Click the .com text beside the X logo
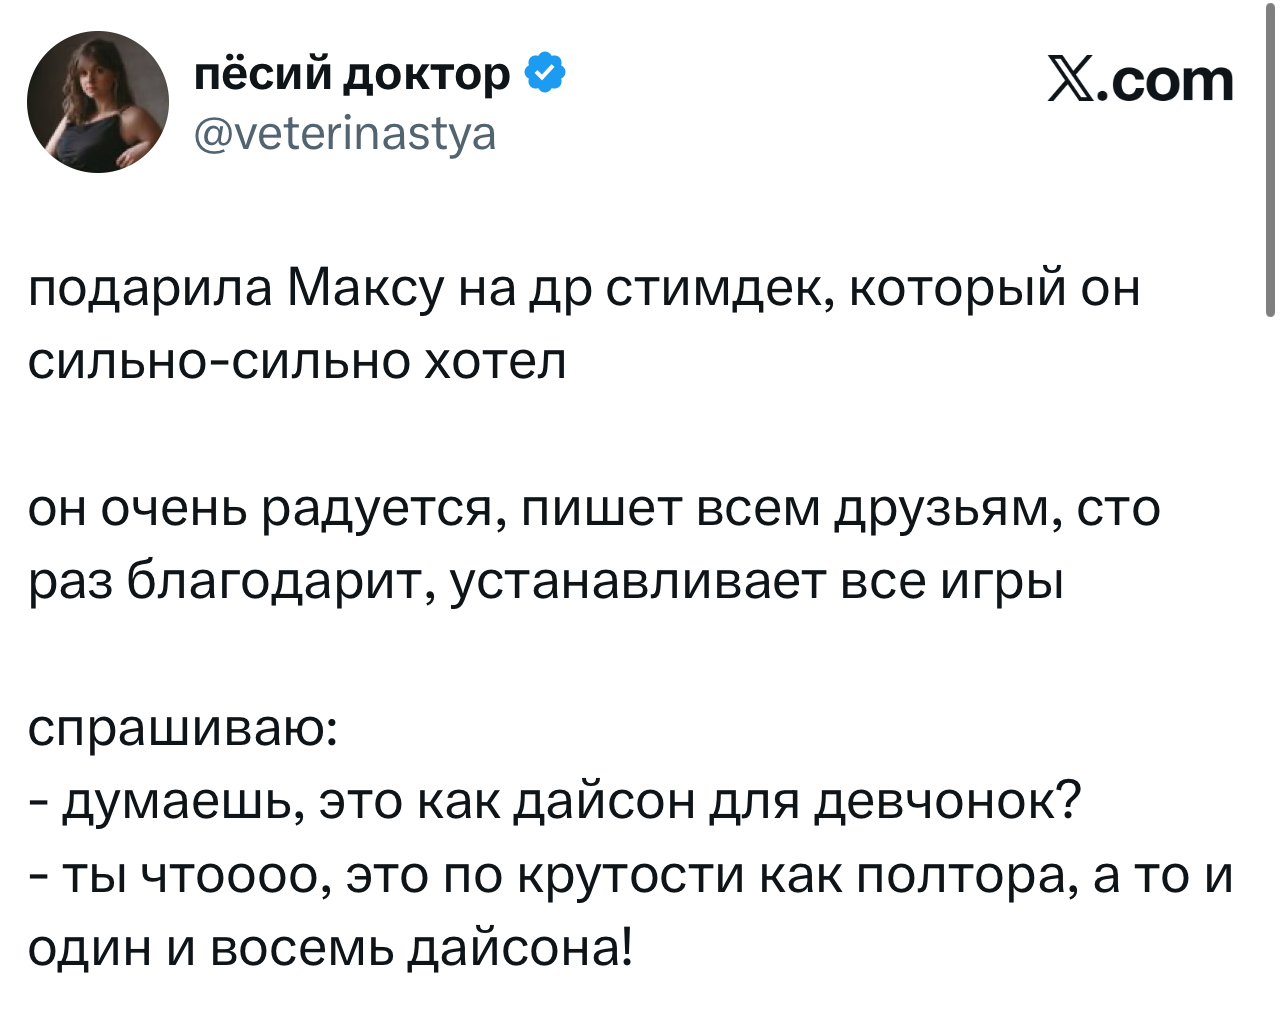Viewport: 1284px width, 1009px height. [x=1166, y=81]
